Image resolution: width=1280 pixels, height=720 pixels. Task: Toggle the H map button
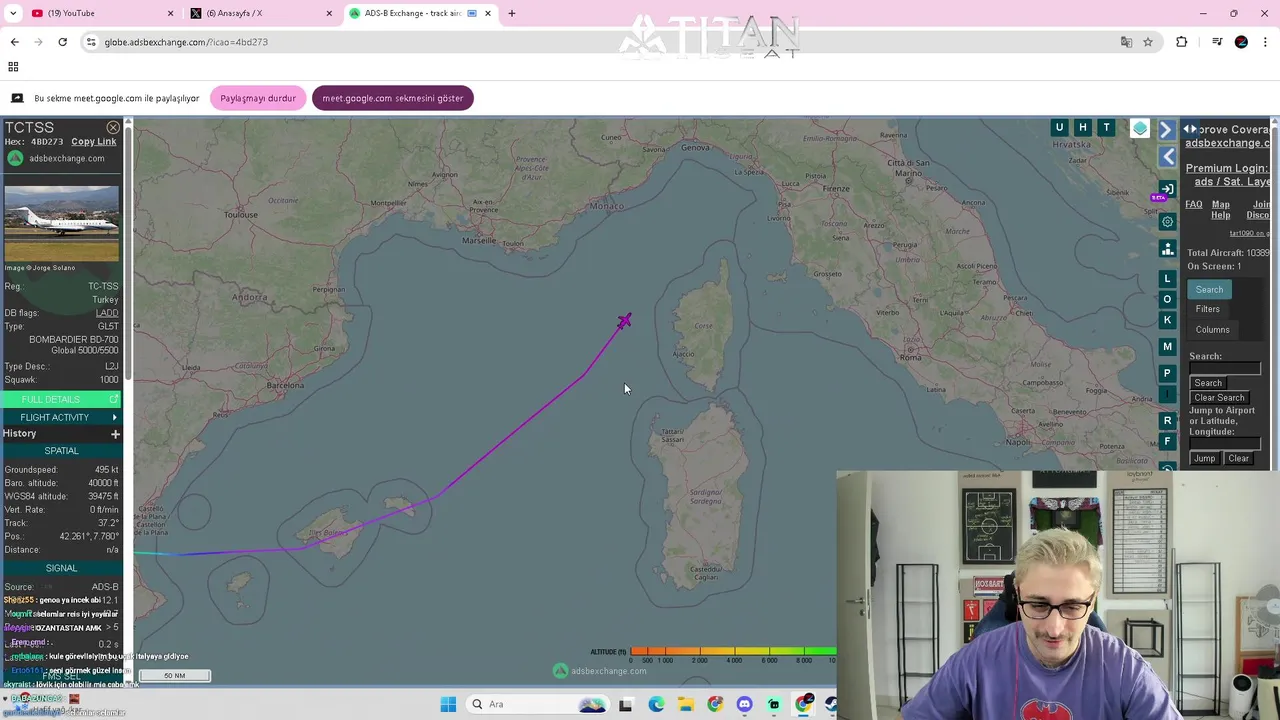(1083, 127)
